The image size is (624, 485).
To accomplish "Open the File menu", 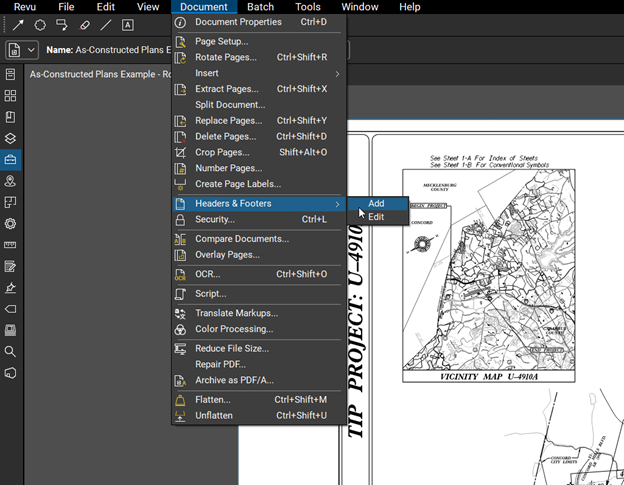I will point(66,7).
